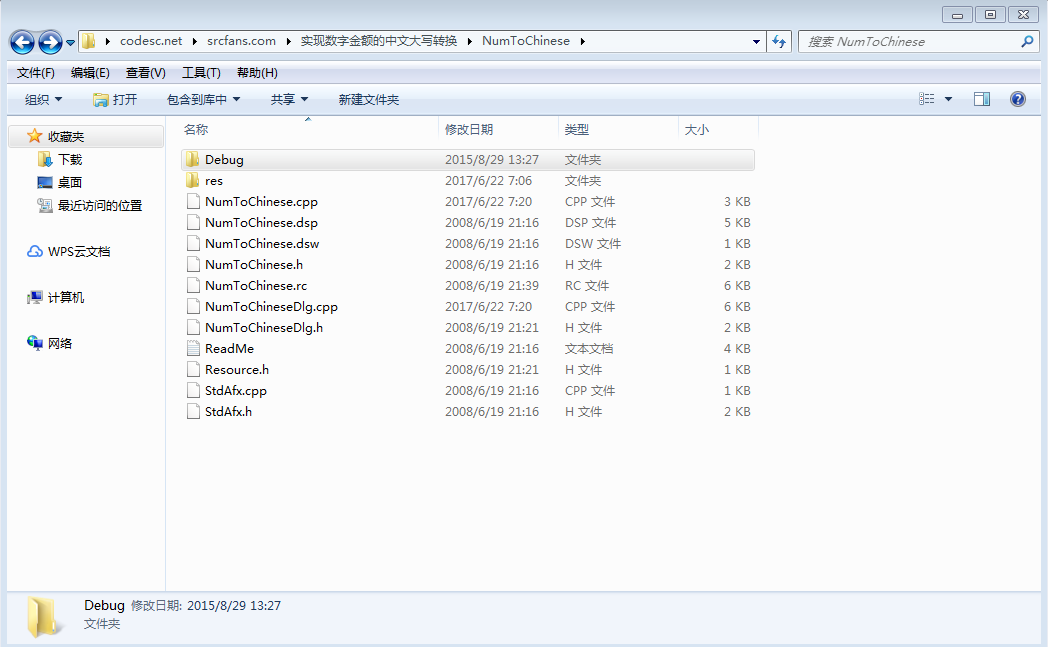1048x647 pixels.
Task: Open the 工具(T) menu
Action: tap(201, 73)
